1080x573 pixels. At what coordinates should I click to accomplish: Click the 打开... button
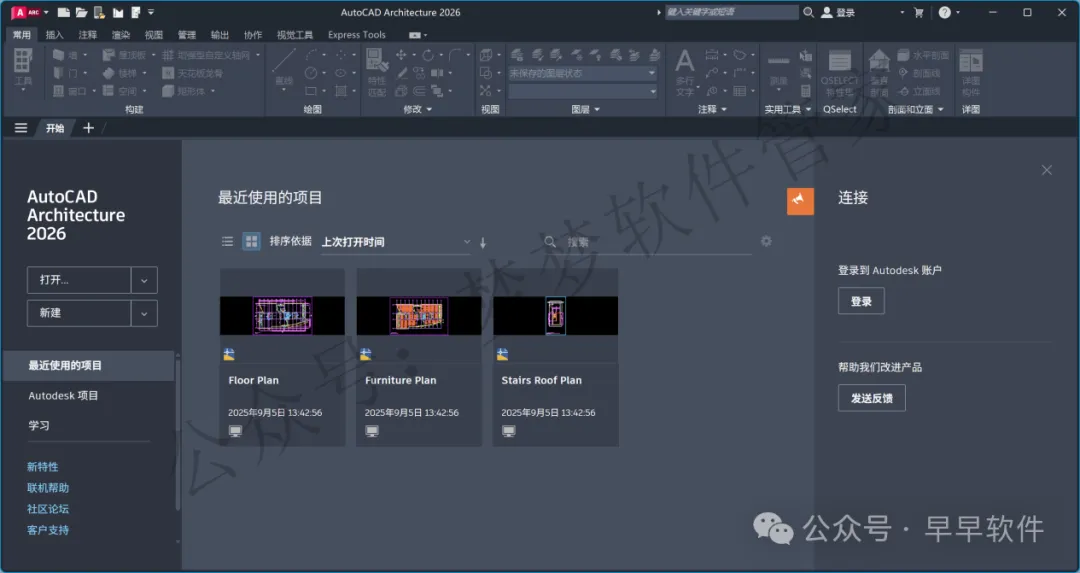(79, 280)
